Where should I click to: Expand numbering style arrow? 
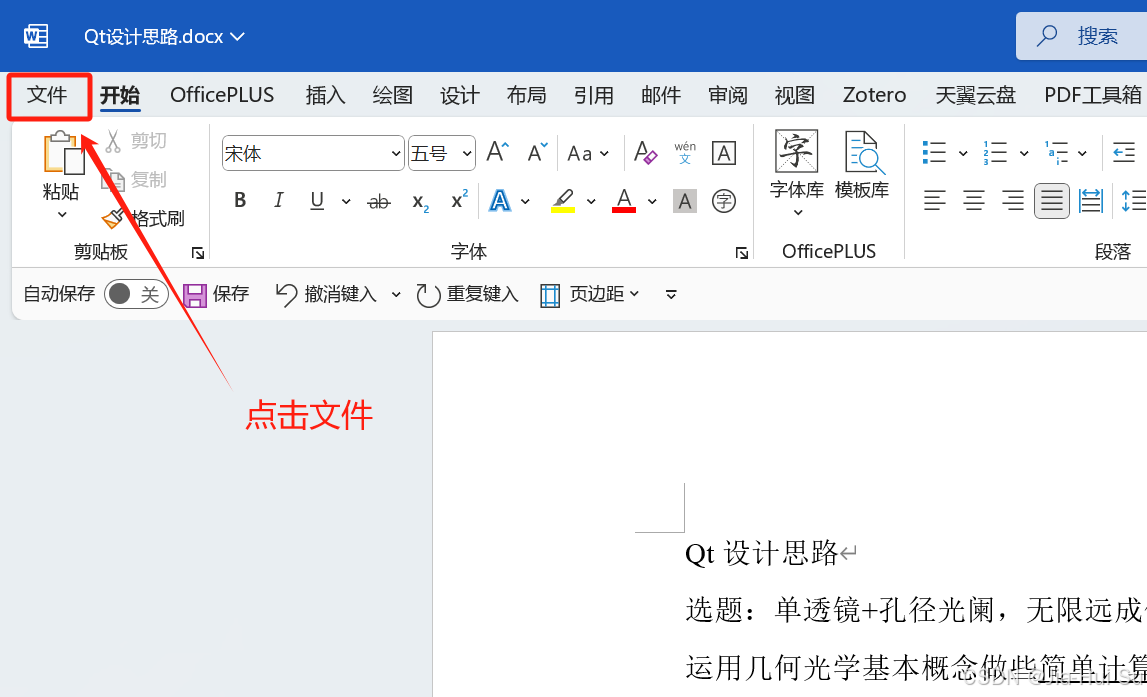1024,154
